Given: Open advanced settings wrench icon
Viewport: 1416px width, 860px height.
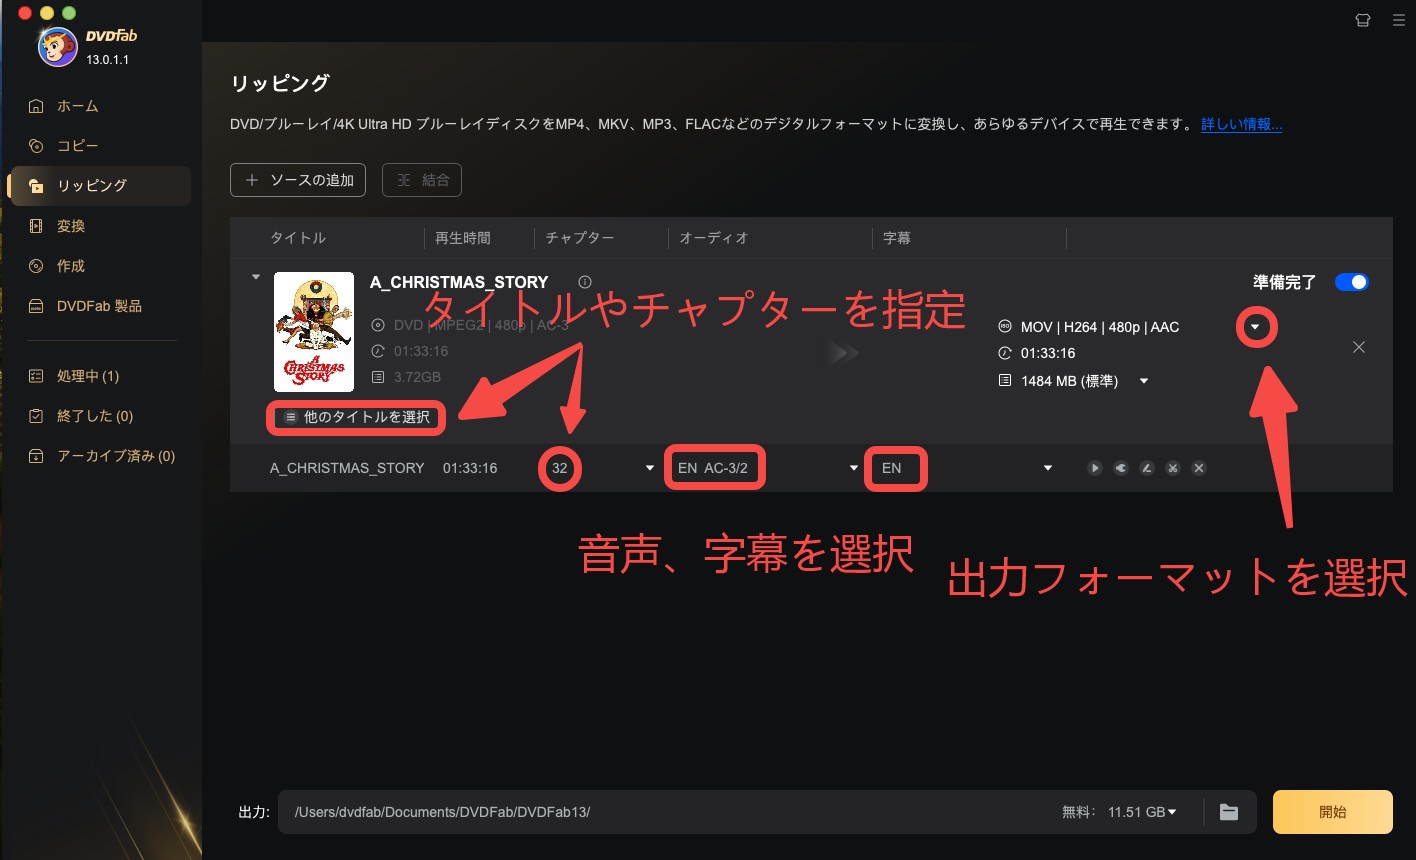Looking at the screenshot, I should tap(1121, 468).
